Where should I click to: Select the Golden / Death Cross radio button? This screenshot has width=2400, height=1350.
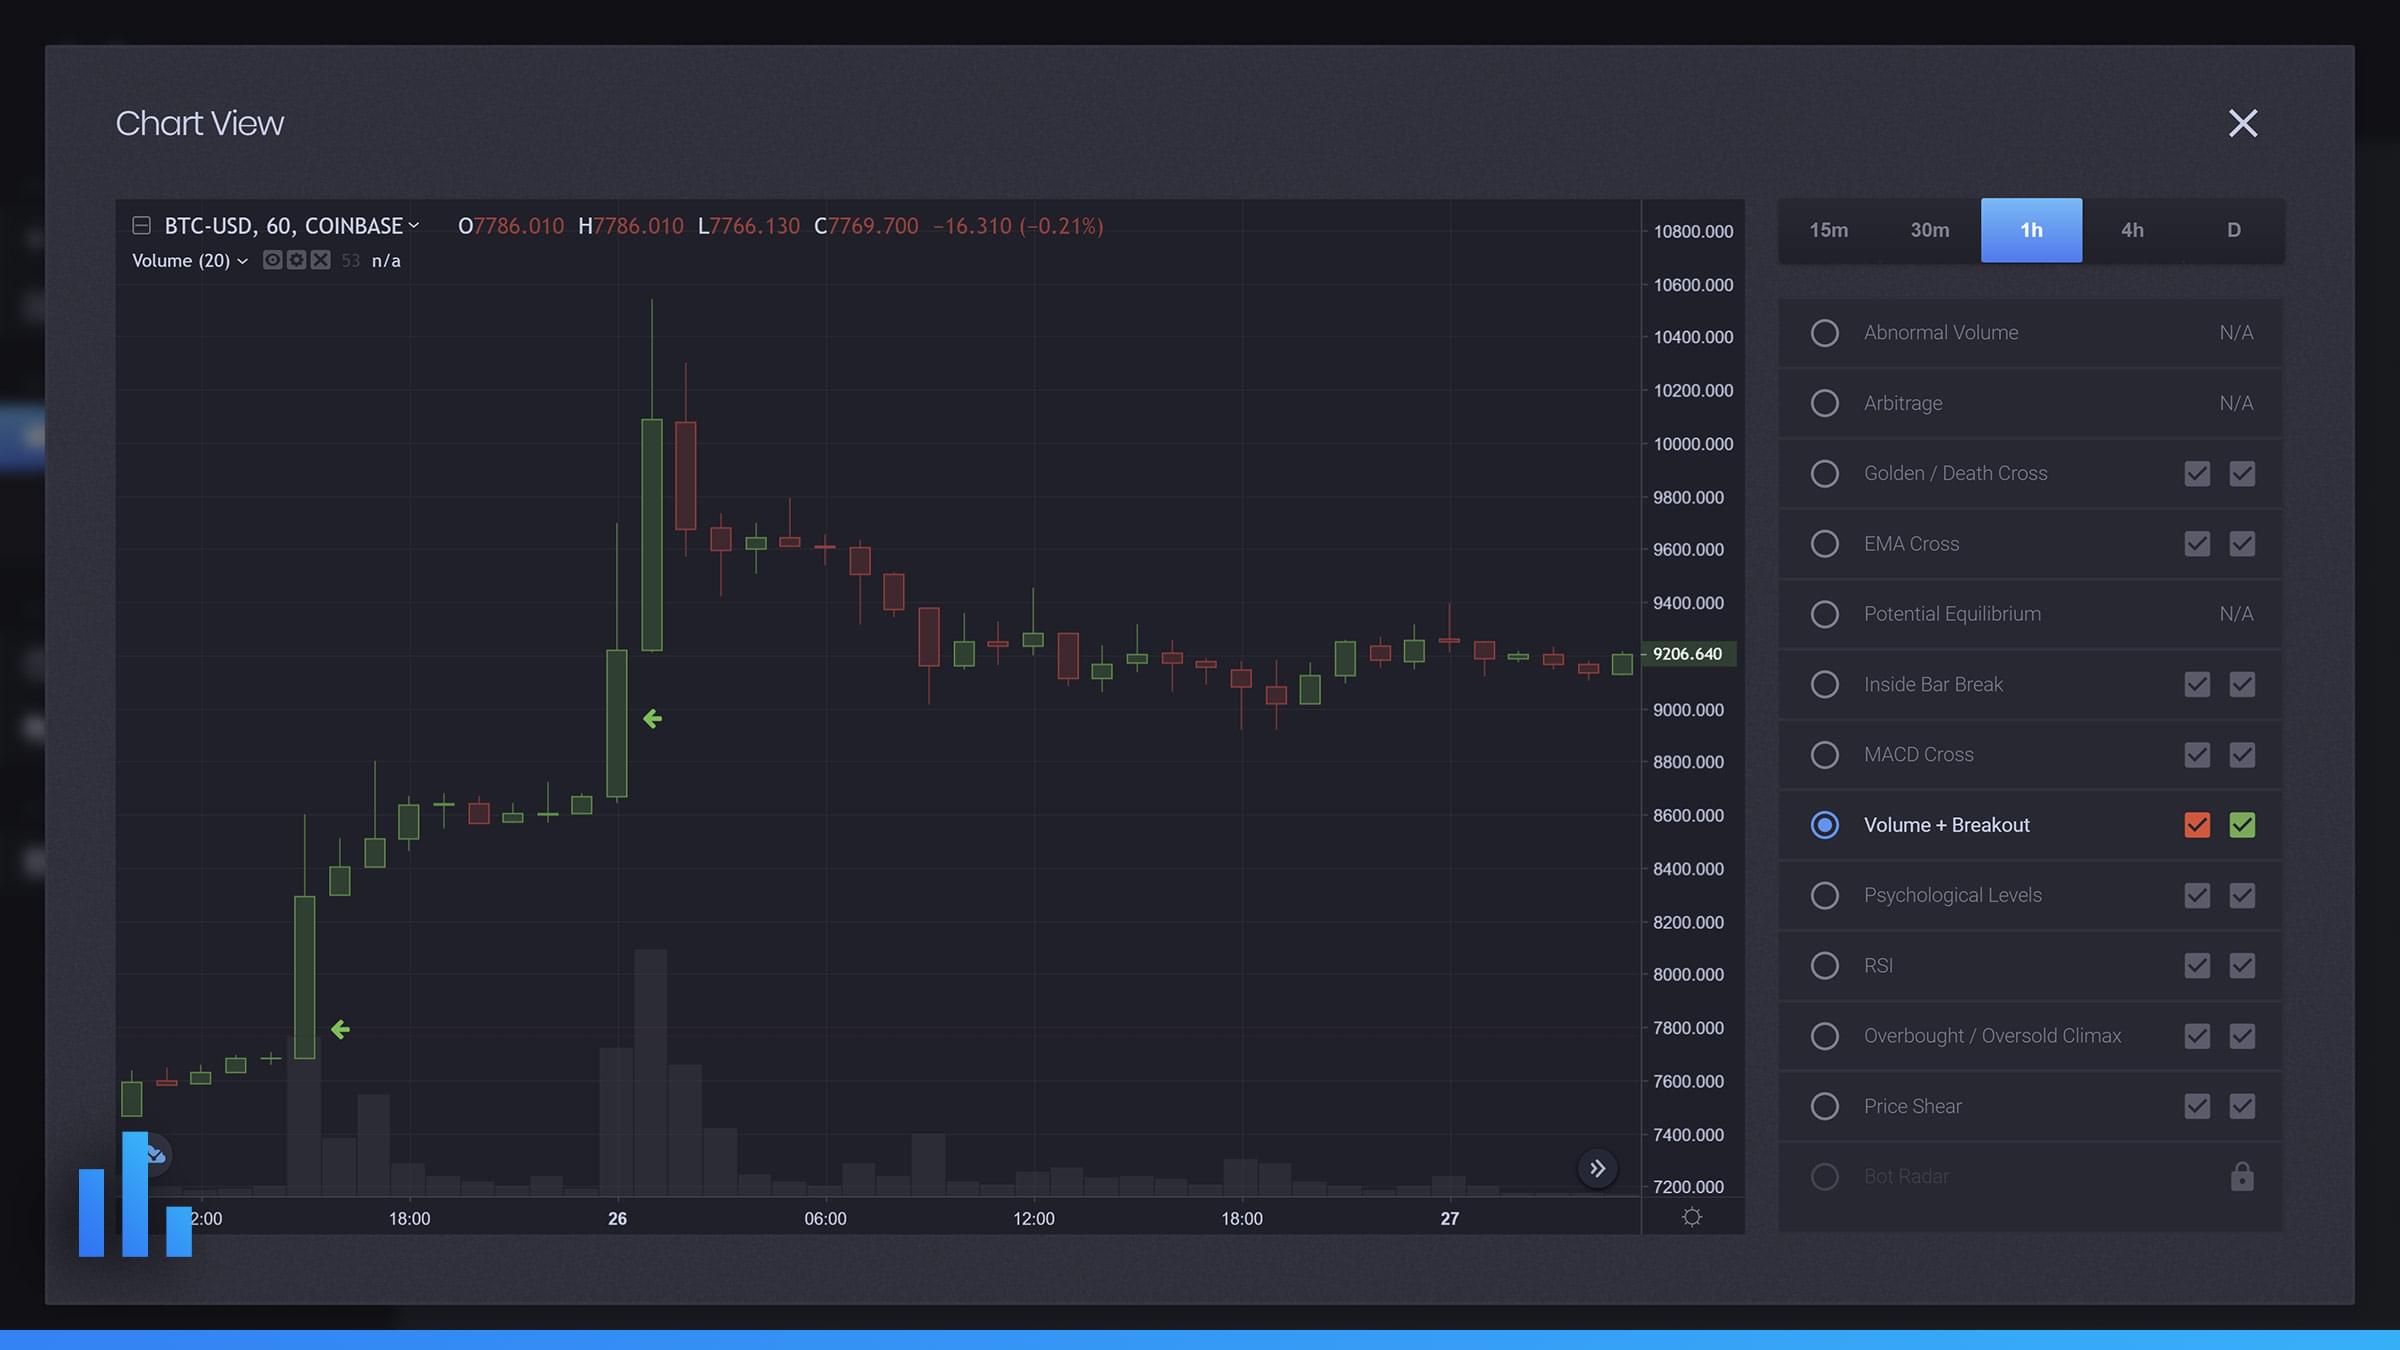pos(1825,473)
